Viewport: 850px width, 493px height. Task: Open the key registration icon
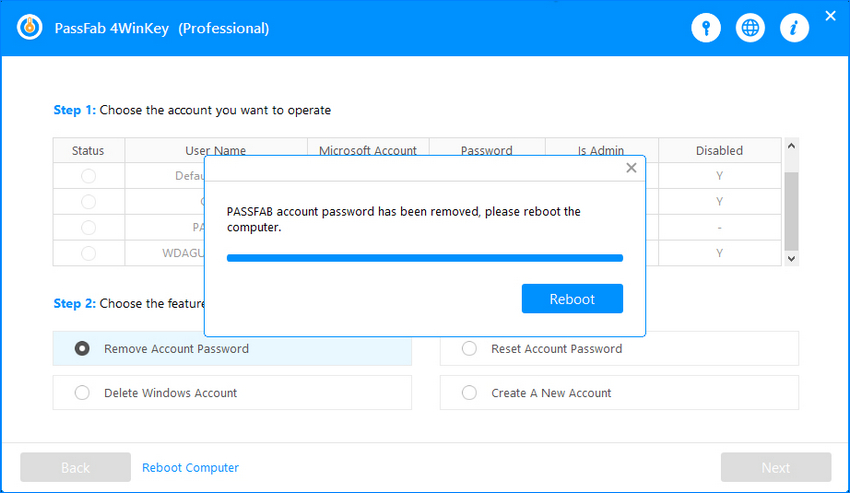[x=706, y=28]
